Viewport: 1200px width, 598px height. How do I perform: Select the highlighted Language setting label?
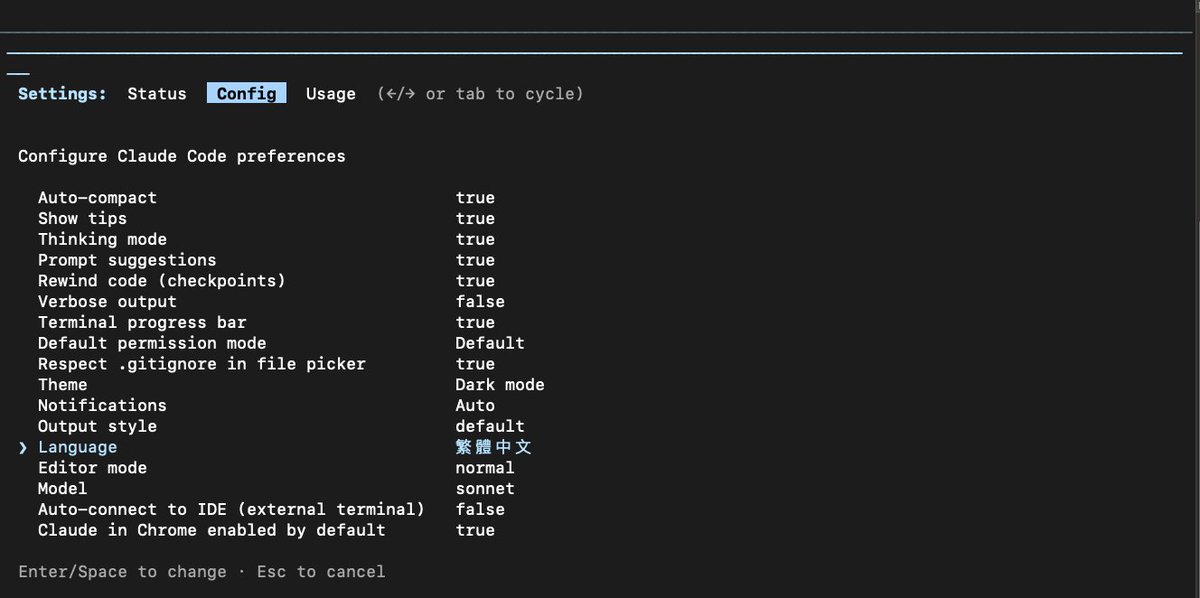click(x=77, y=447)
